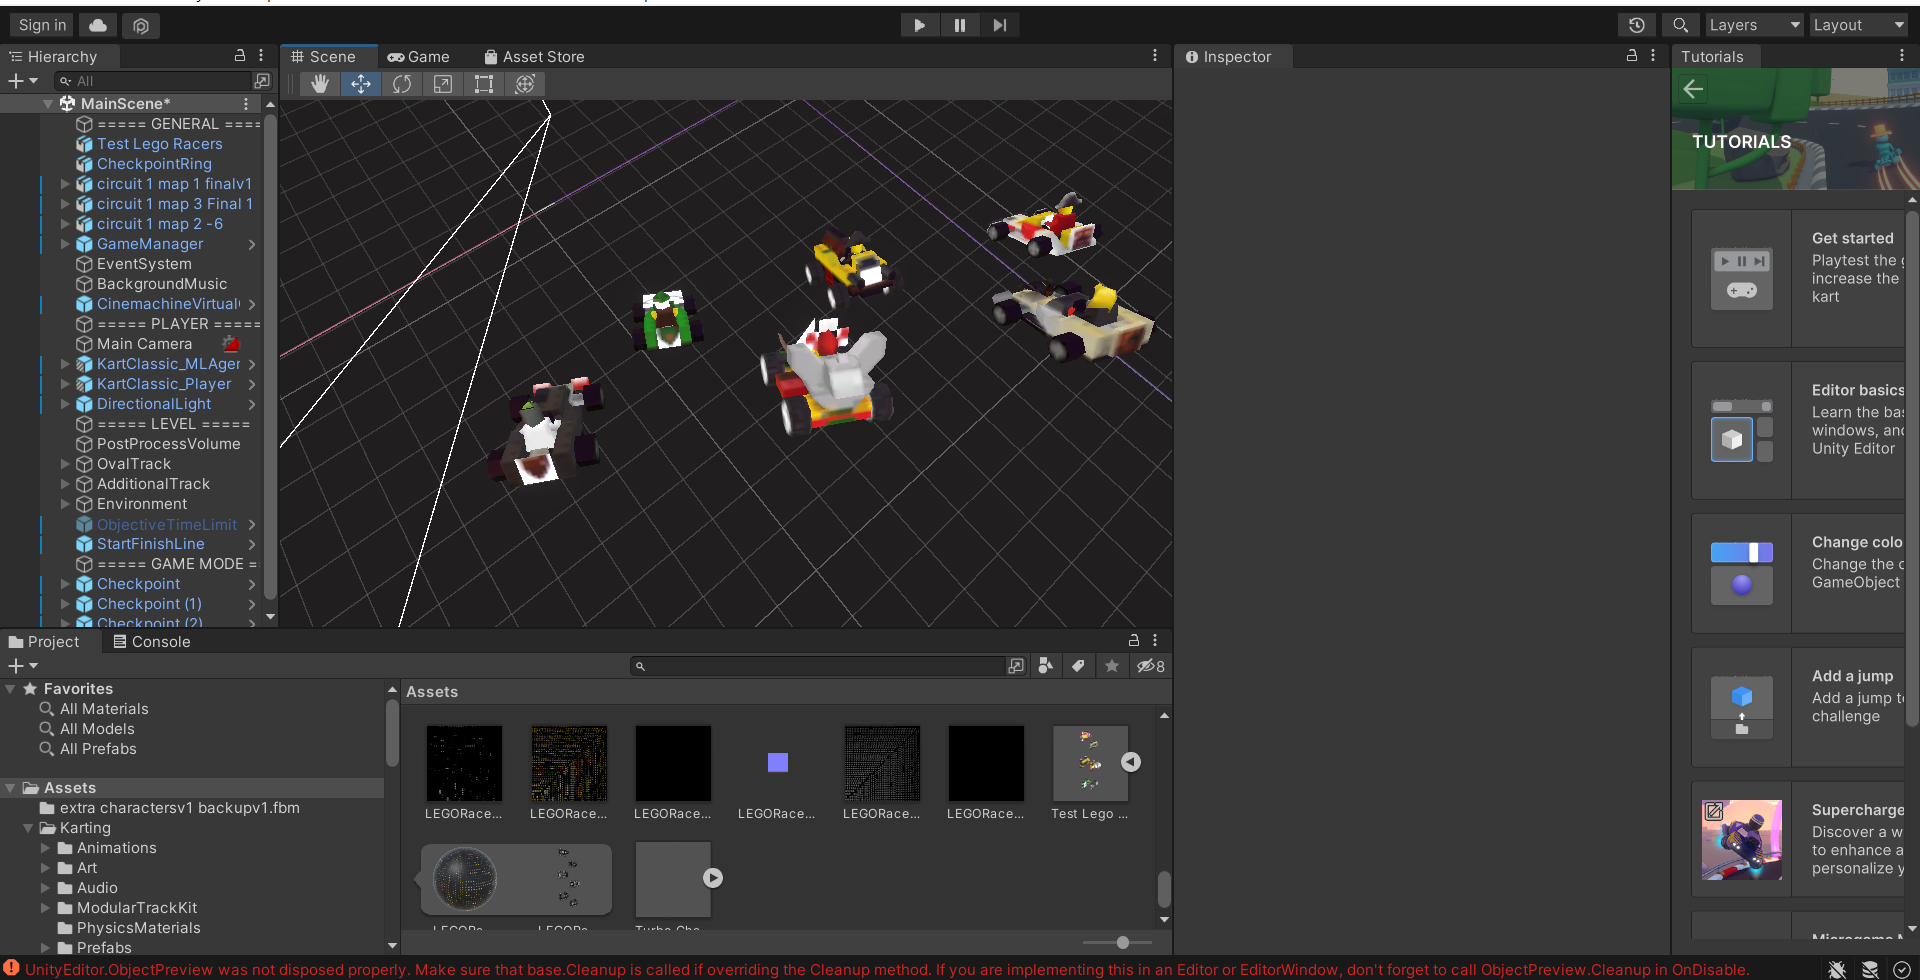This screenshot has width=1920, height=980.
Task: Select the Transform combined tool
Action: pyautogui.click(x=525, y=84)
